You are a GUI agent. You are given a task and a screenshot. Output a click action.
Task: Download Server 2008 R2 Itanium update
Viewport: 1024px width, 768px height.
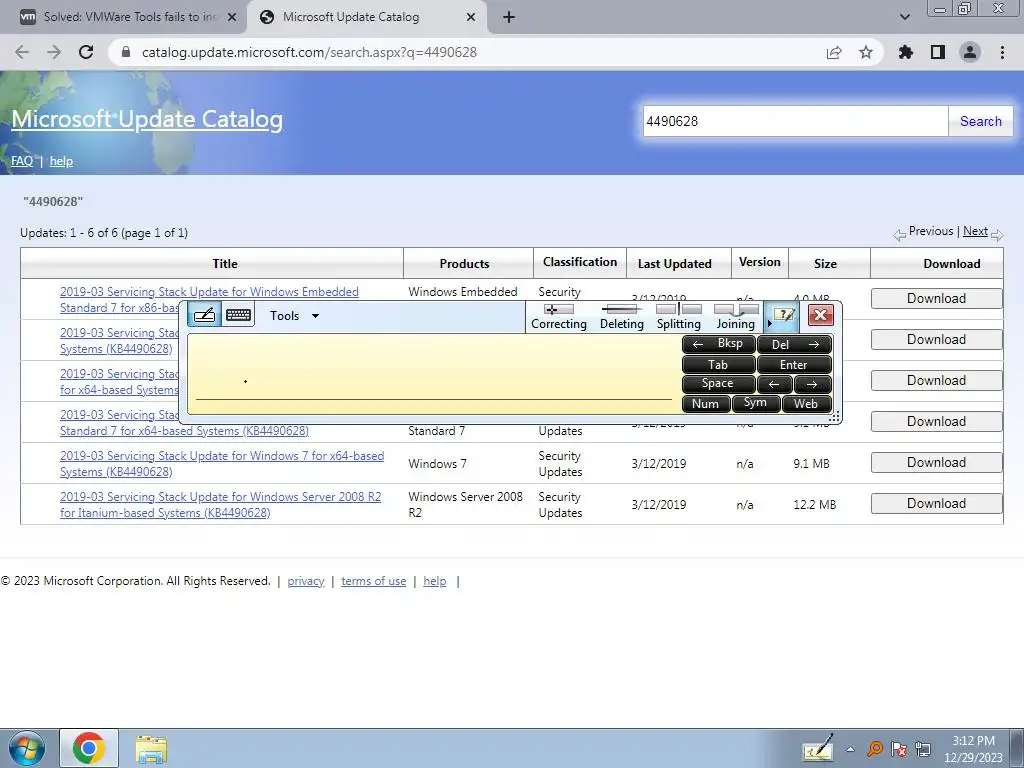[936, 504]
